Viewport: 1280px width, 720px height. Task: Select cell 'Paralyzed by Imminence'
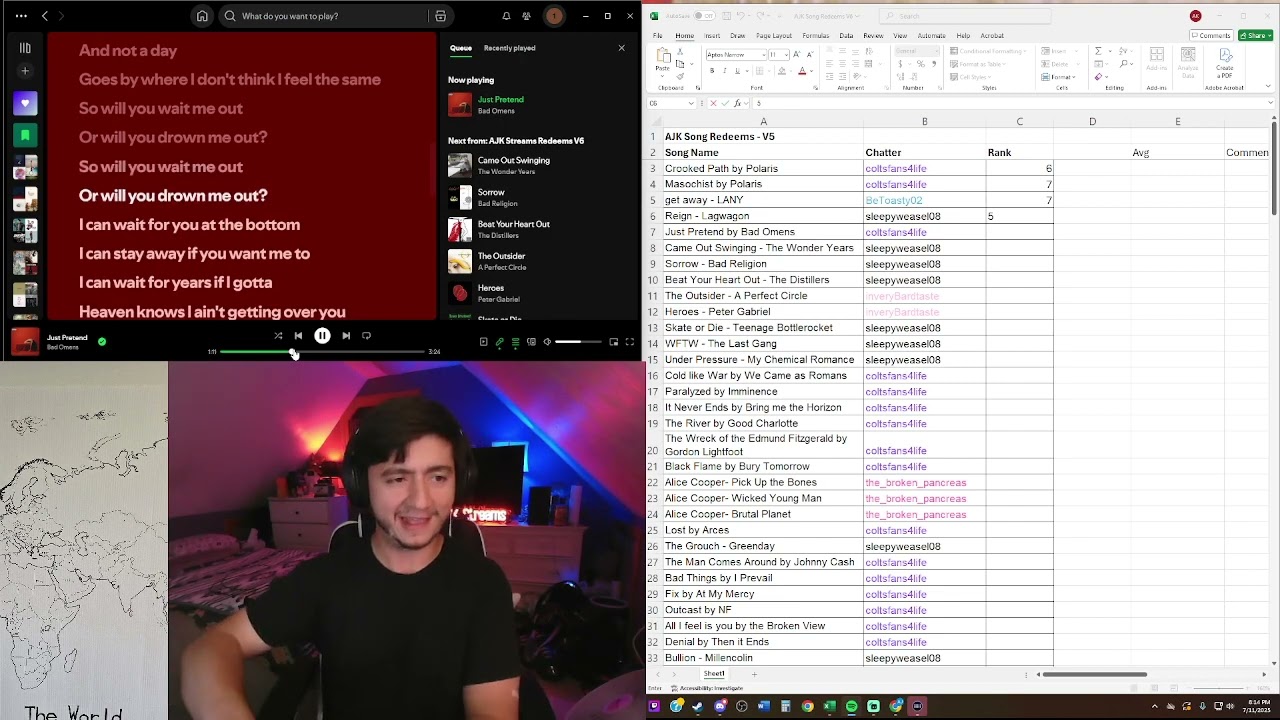[763, 392]
